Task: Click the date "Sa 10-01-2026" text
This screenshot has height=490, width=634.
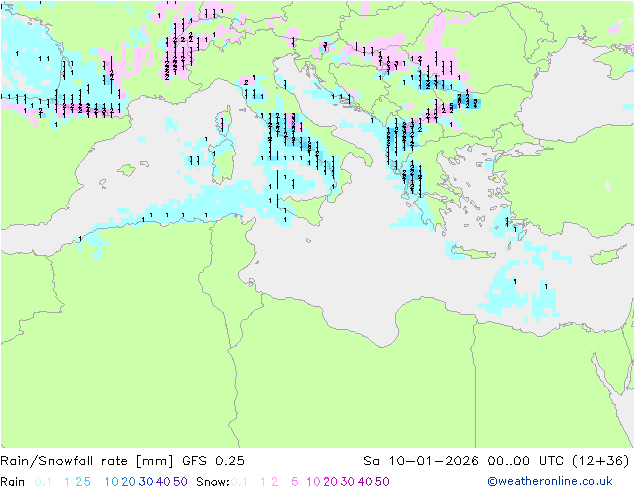Action: (421, 461)
